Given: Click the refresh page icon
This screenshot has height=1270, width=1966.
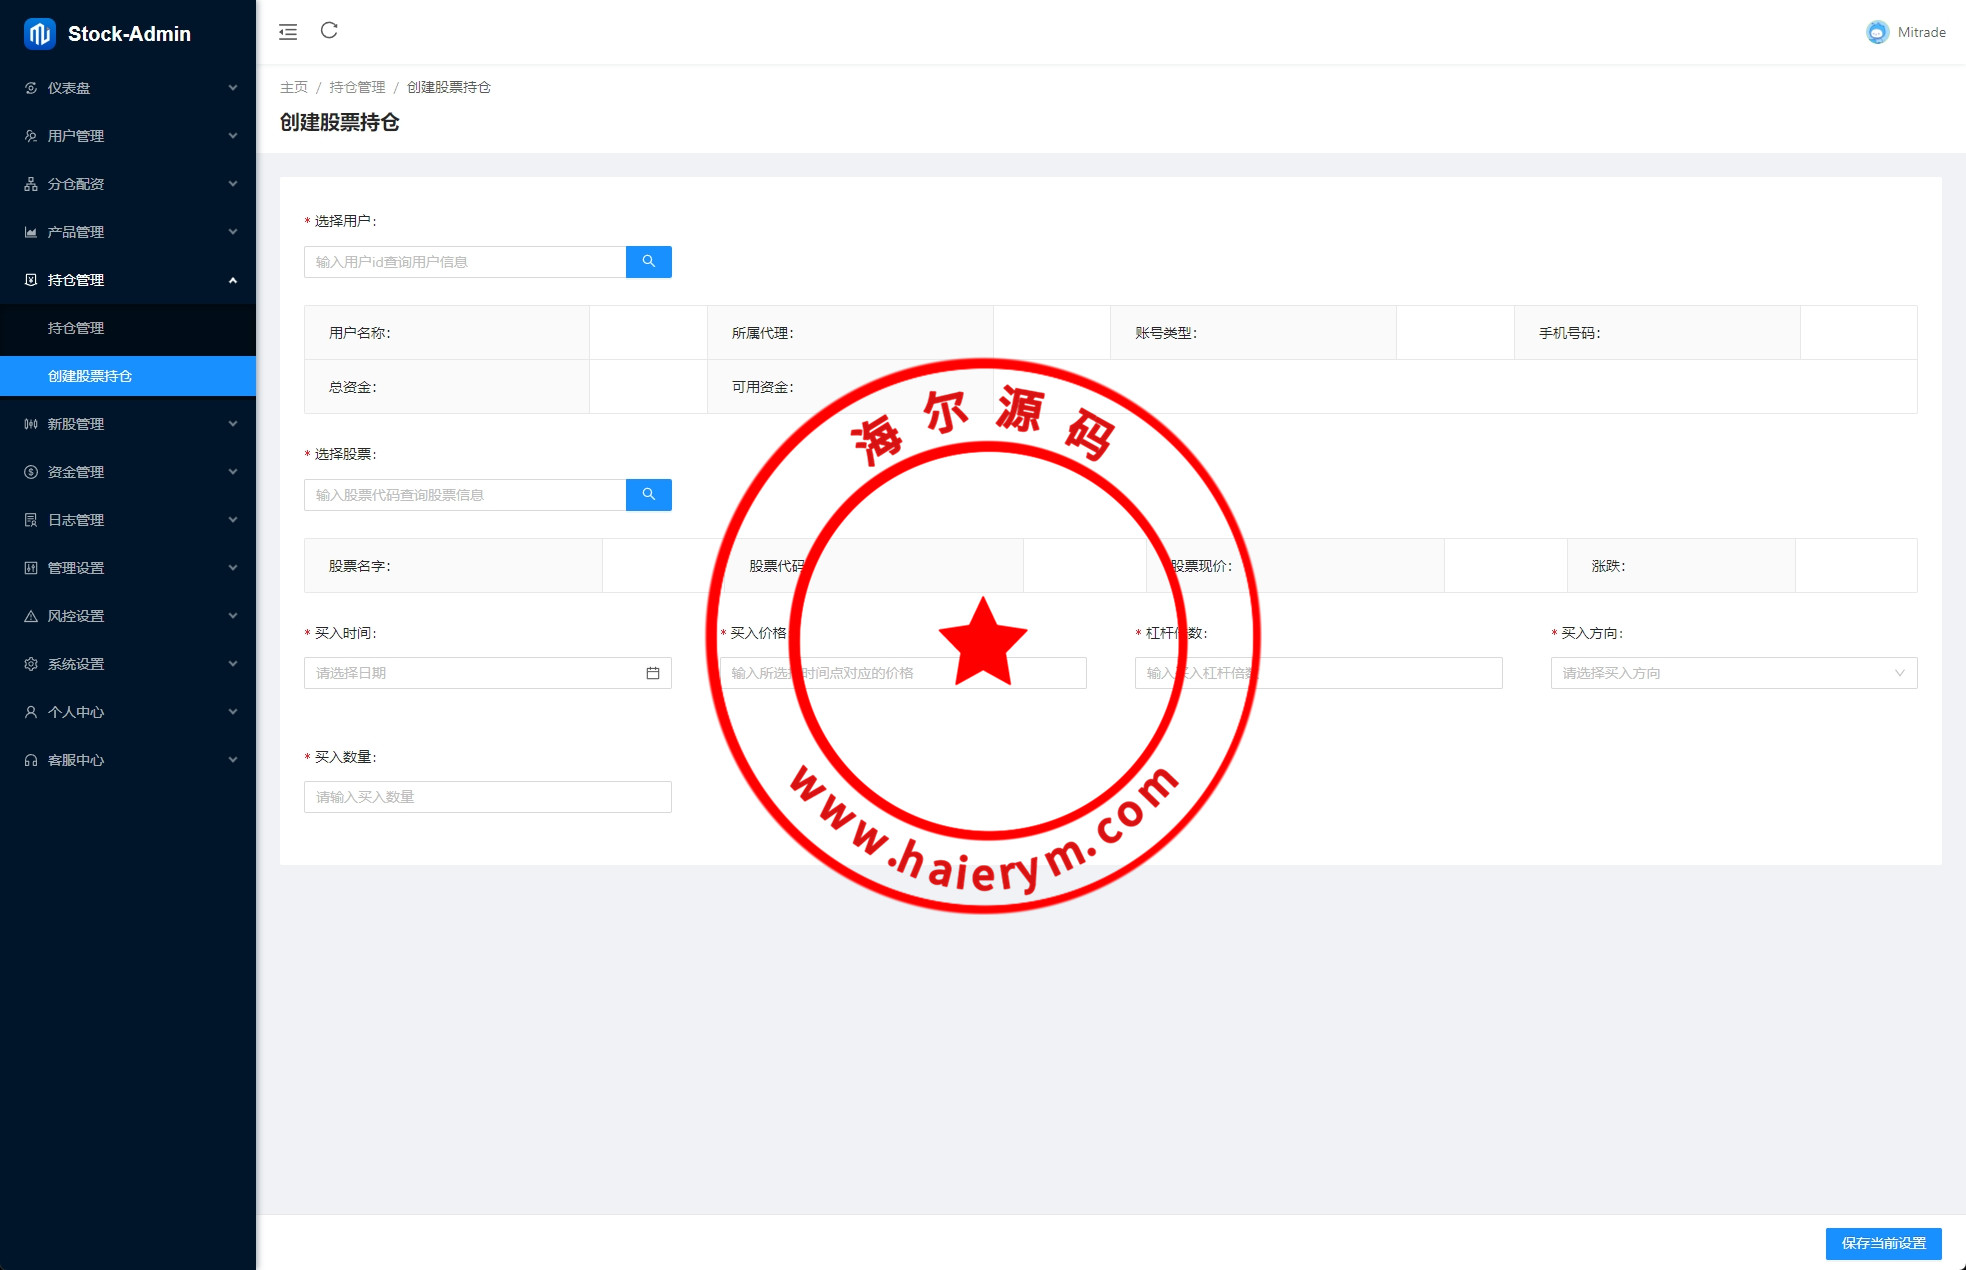Looking at the screenshot, I should (x=329, y=31).
